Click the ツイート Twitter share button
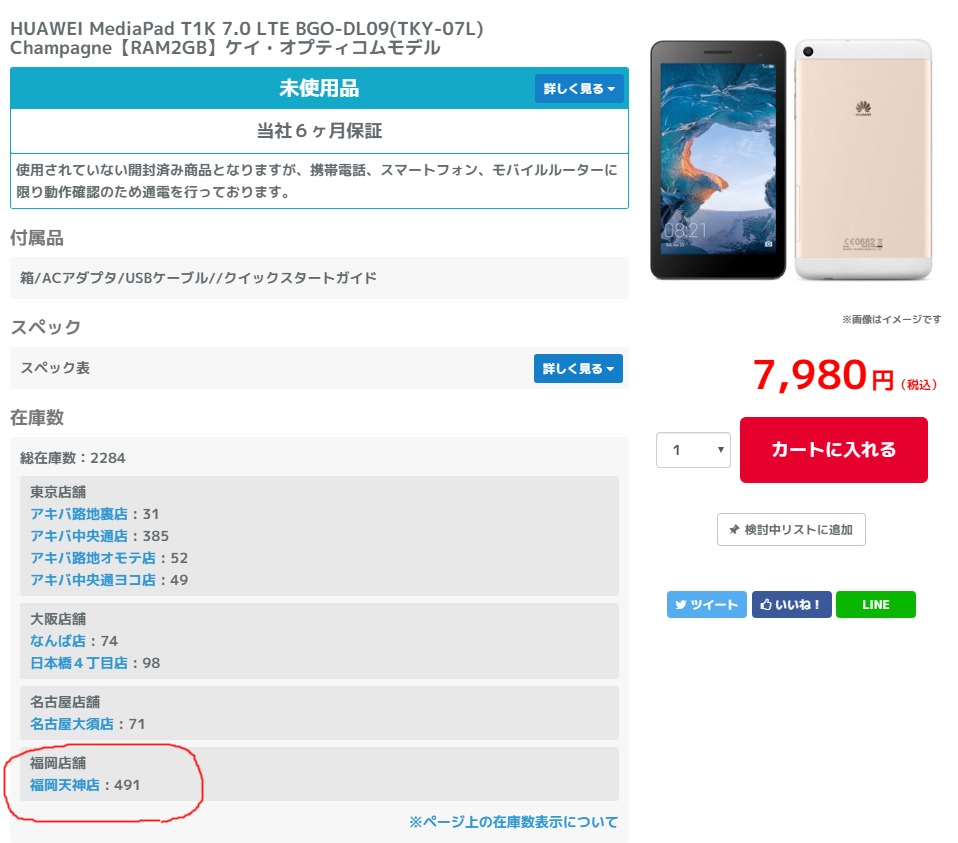Screen dimensions: 958x843 (x=706, y=604)
